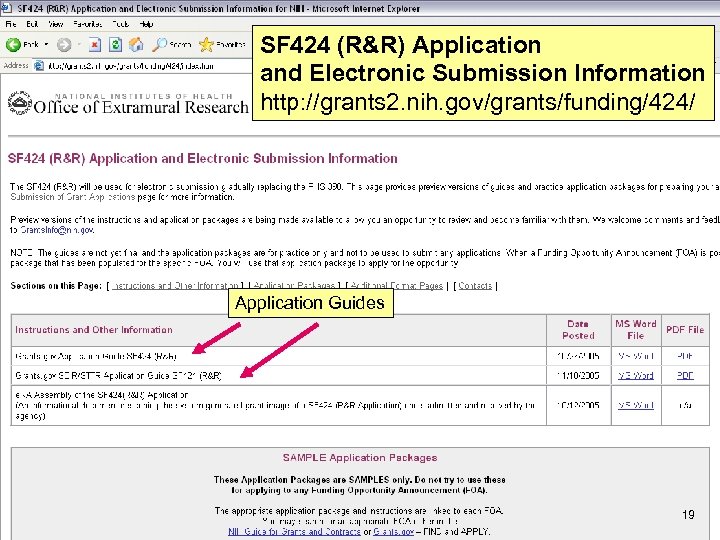Open the Help menu
This screenshot has width=720, height=540.
pos(146,24)
